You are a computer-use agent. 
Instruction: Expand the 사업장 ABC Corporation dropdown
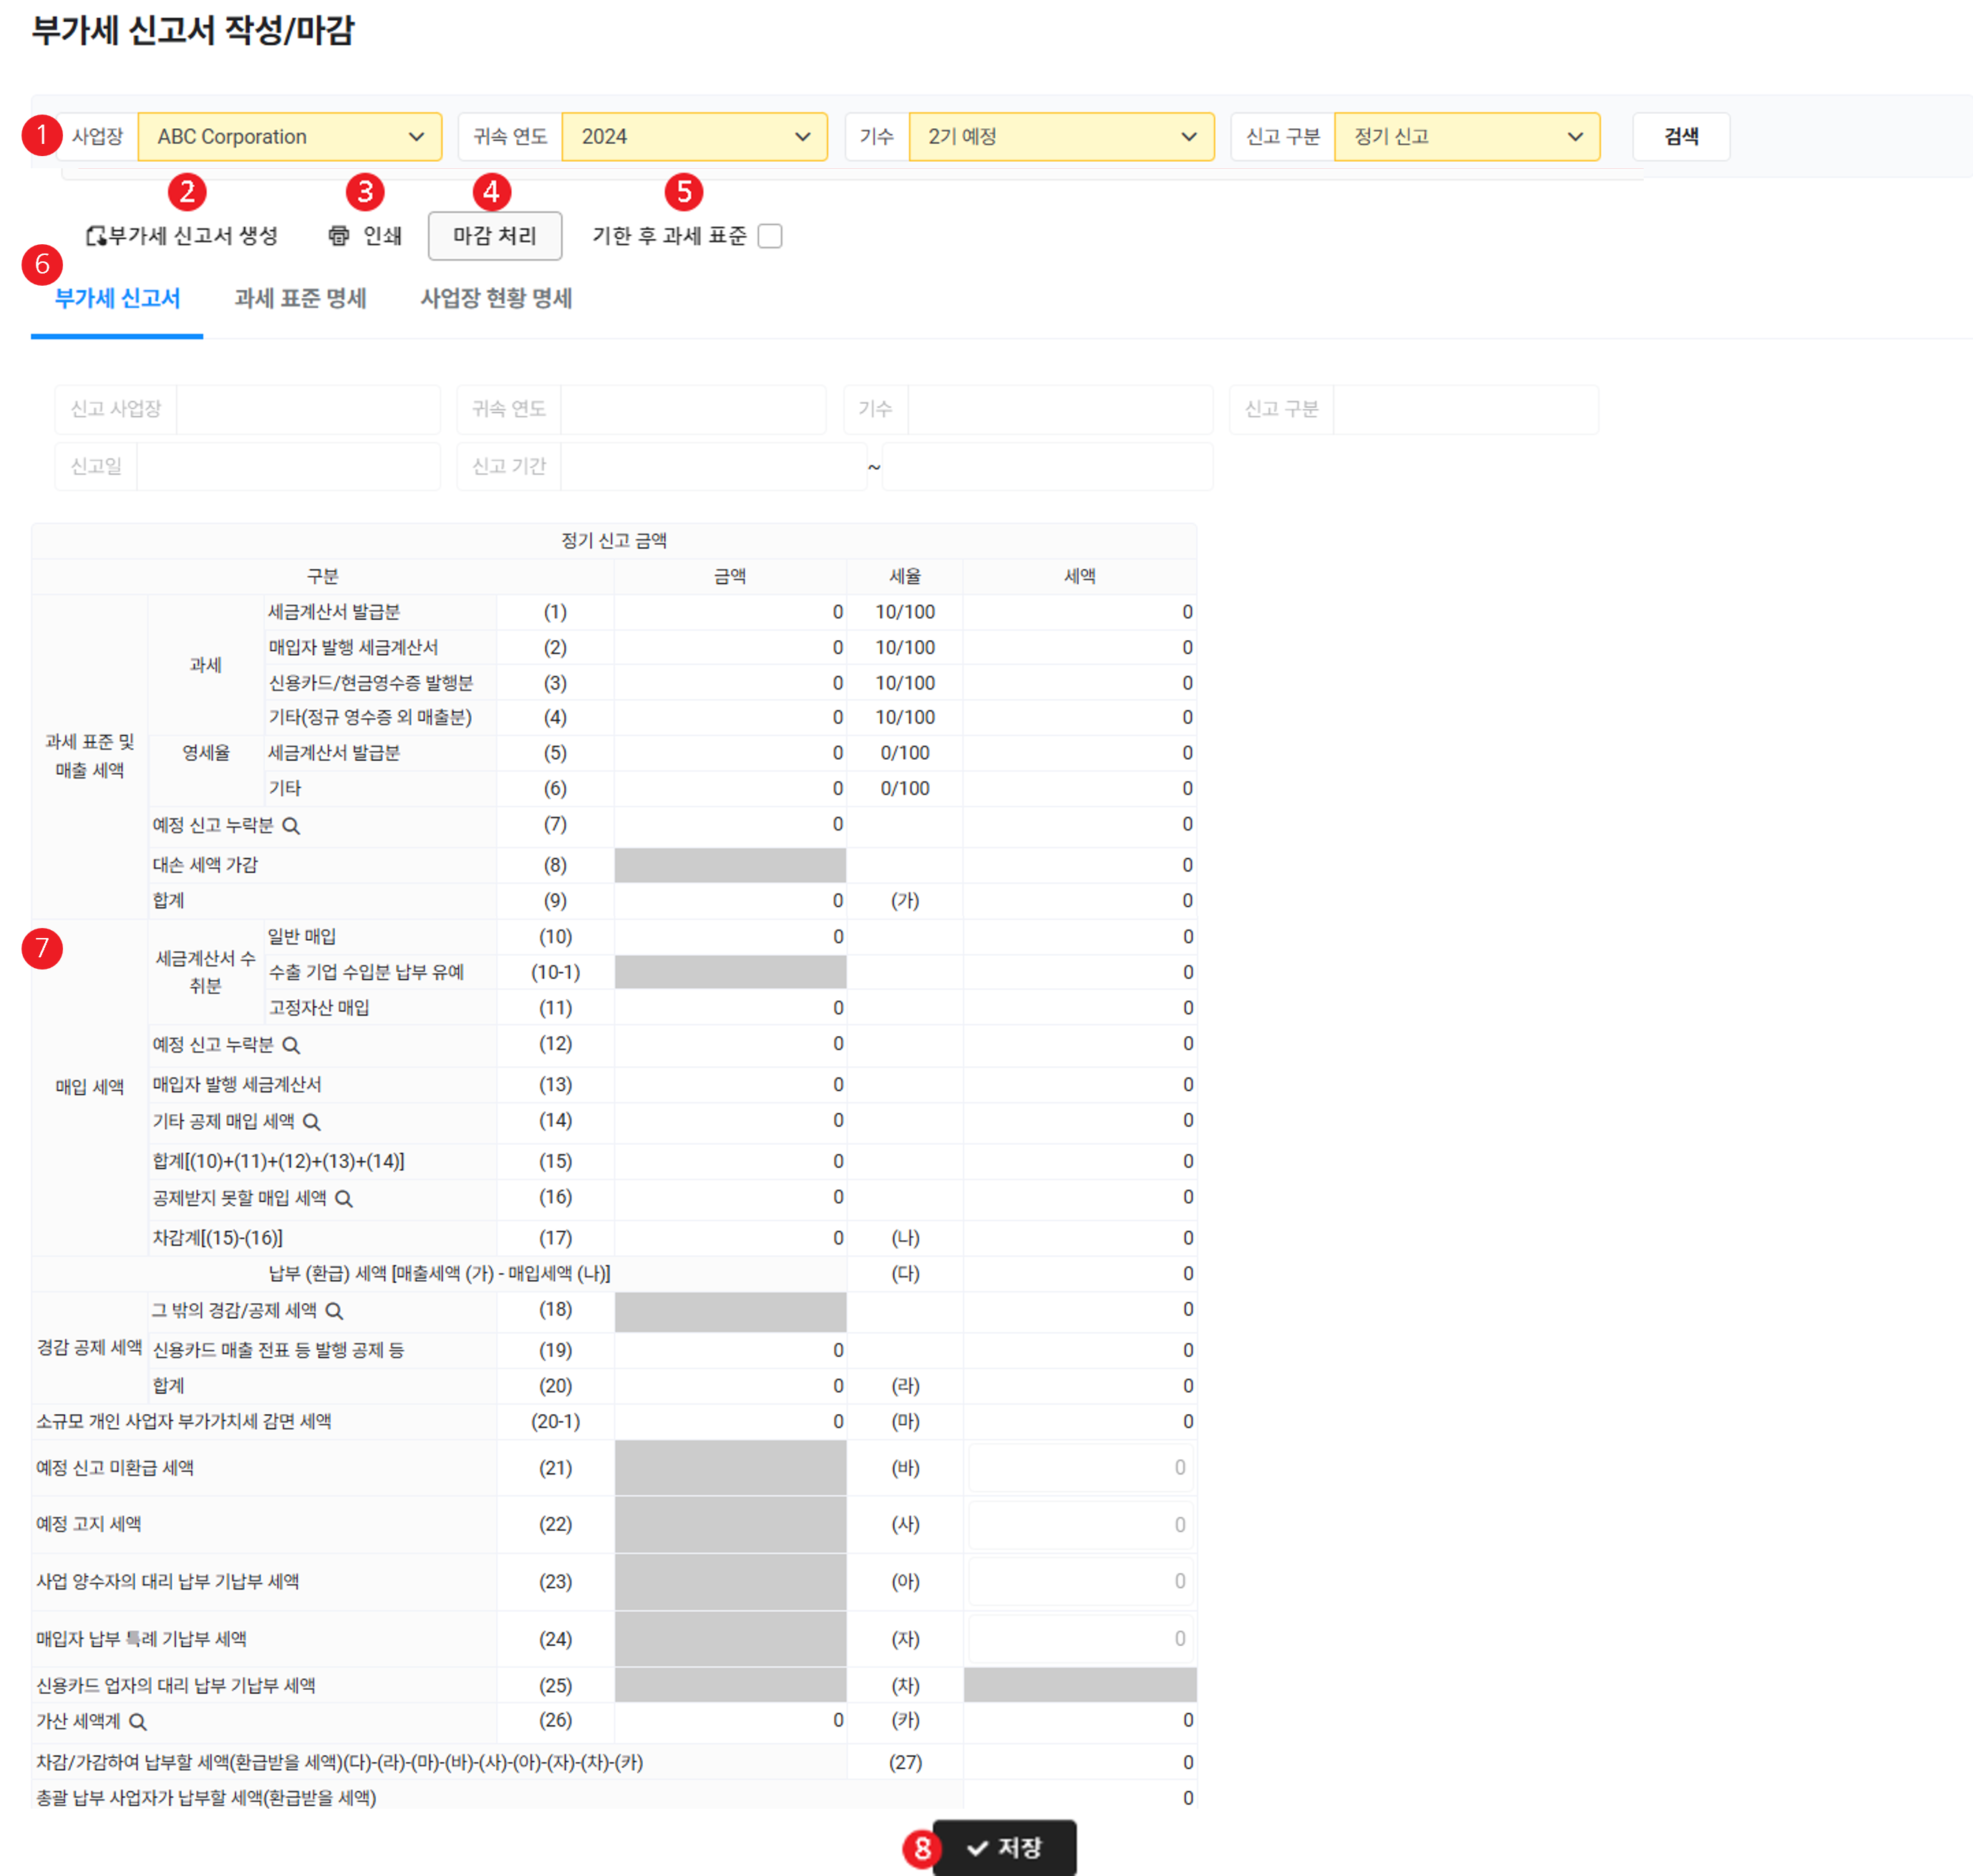[290, 137]
